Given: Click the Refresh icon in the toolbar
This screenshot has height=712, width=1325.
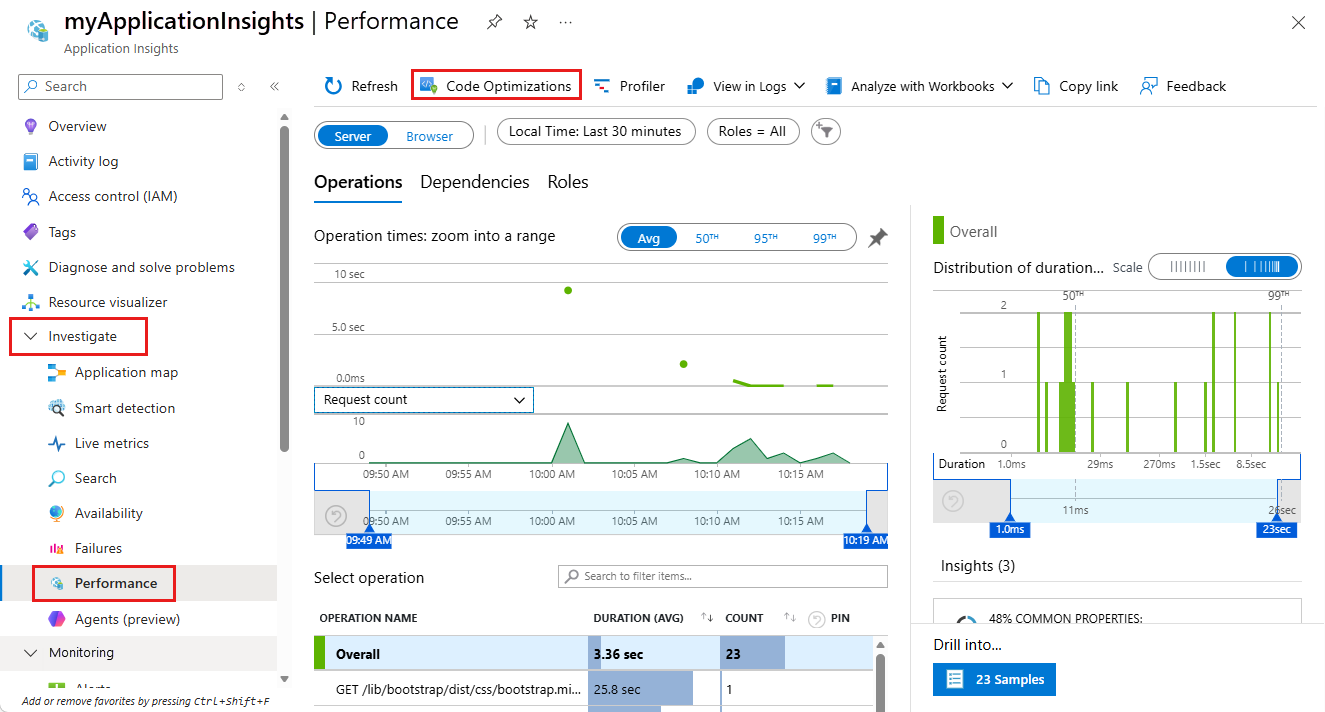Looking at the screenshot, I should 334,86.
